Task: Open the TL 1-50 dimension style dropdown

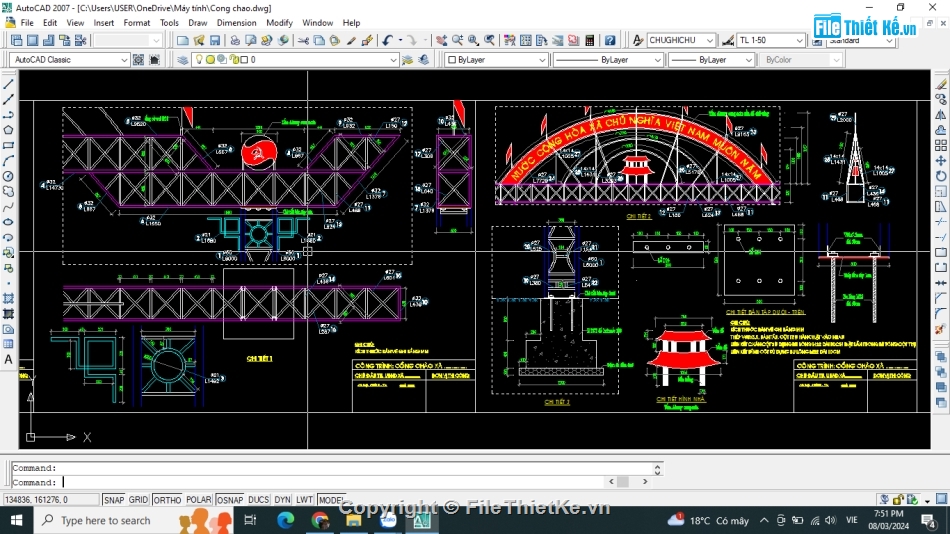Action: (799, 41)
